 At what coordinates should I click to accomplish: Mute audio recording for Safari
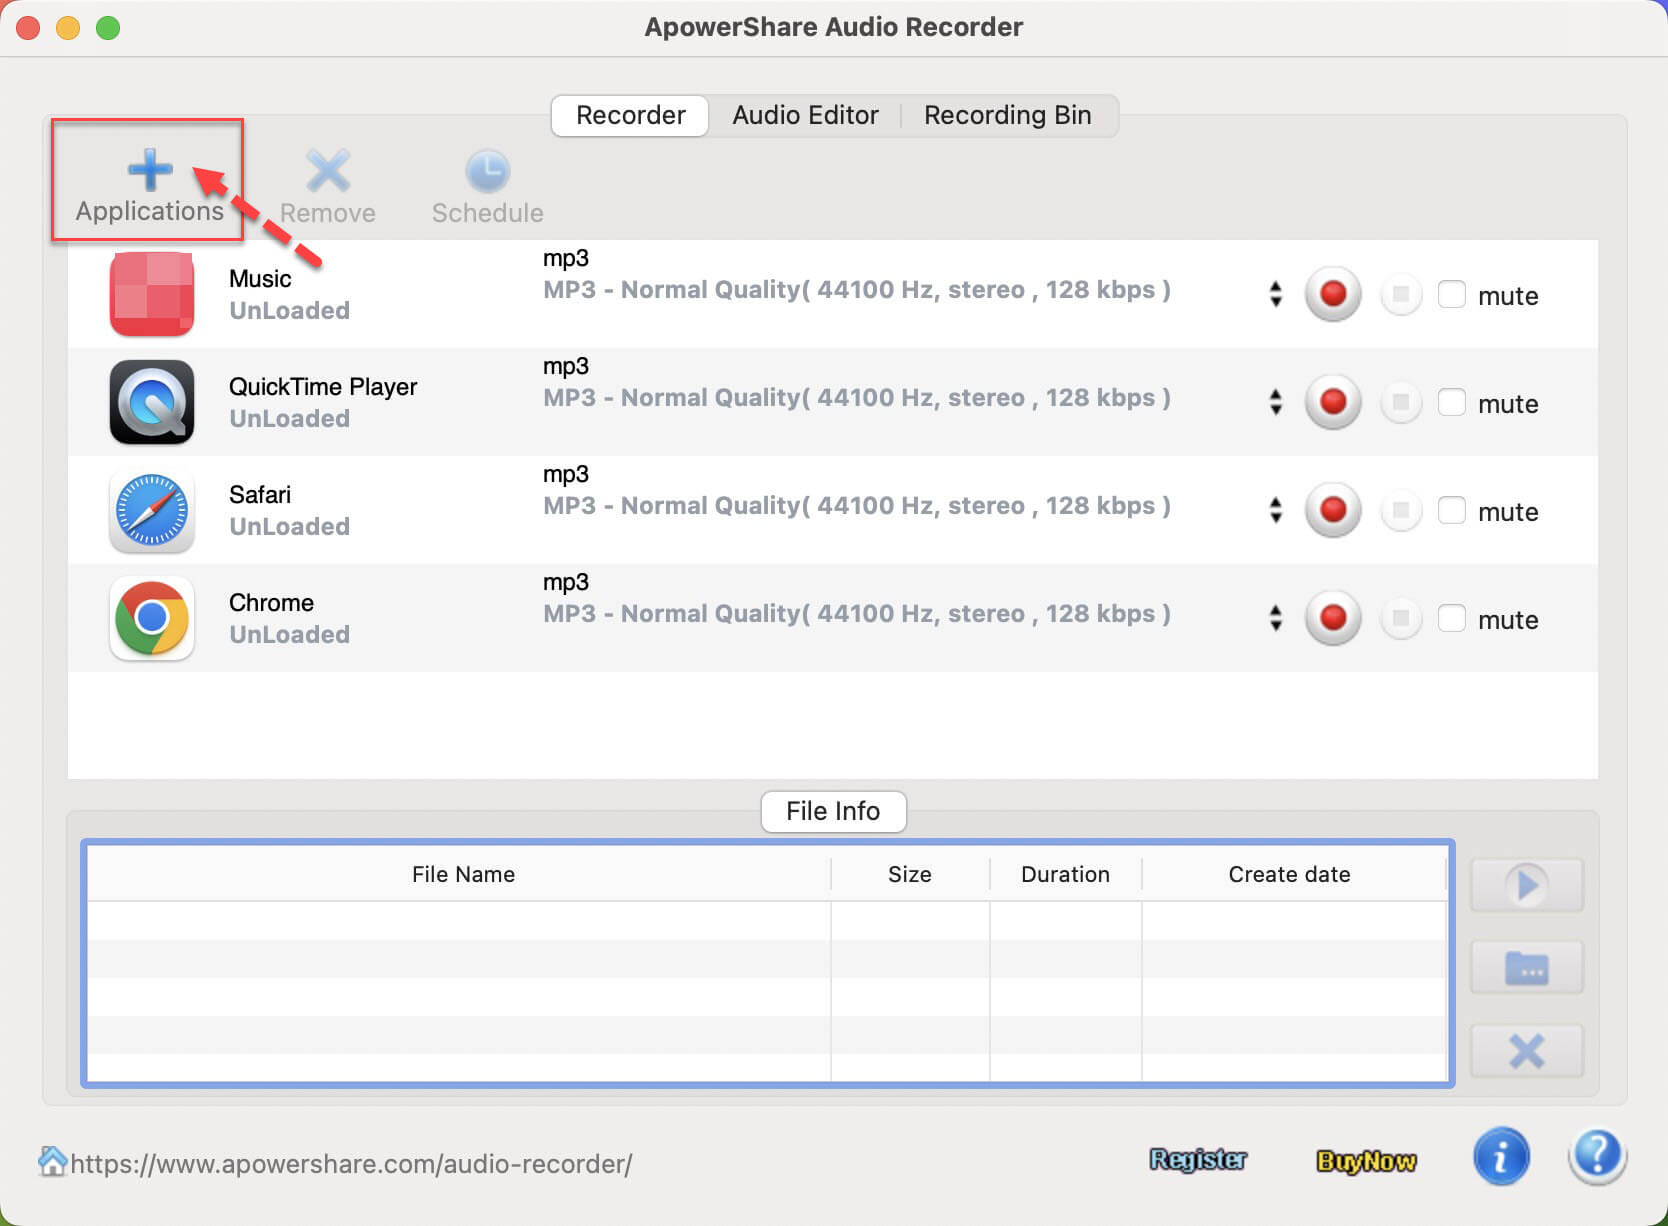[1451, 510]
